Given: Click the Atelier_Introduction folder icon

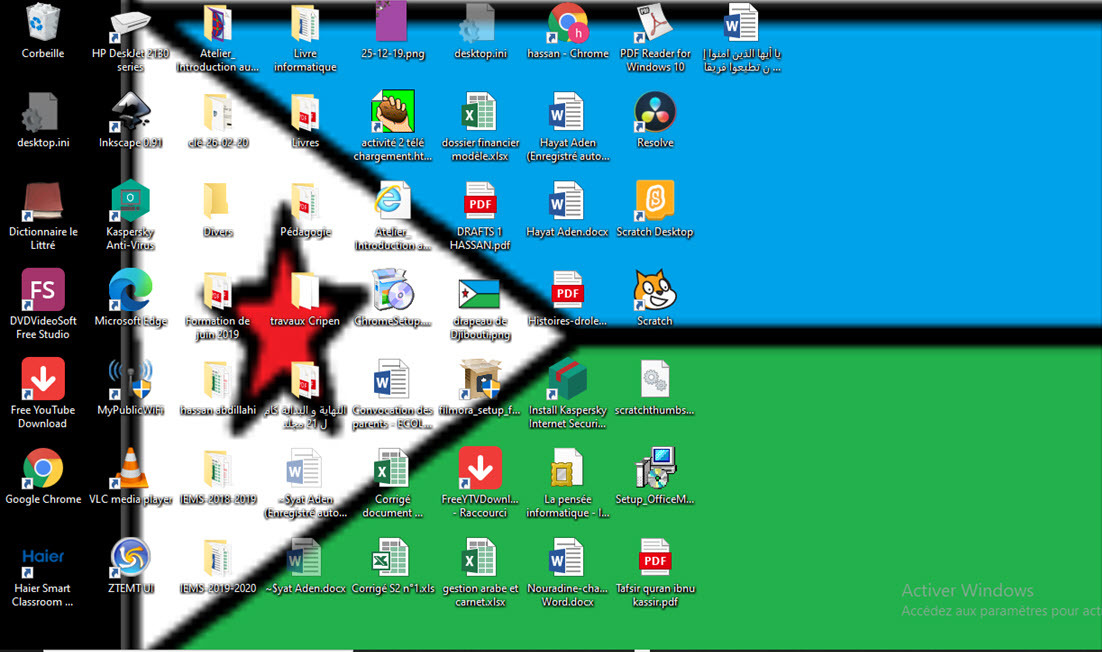Looking at the screenshot, I should click(x=218, y=23).
